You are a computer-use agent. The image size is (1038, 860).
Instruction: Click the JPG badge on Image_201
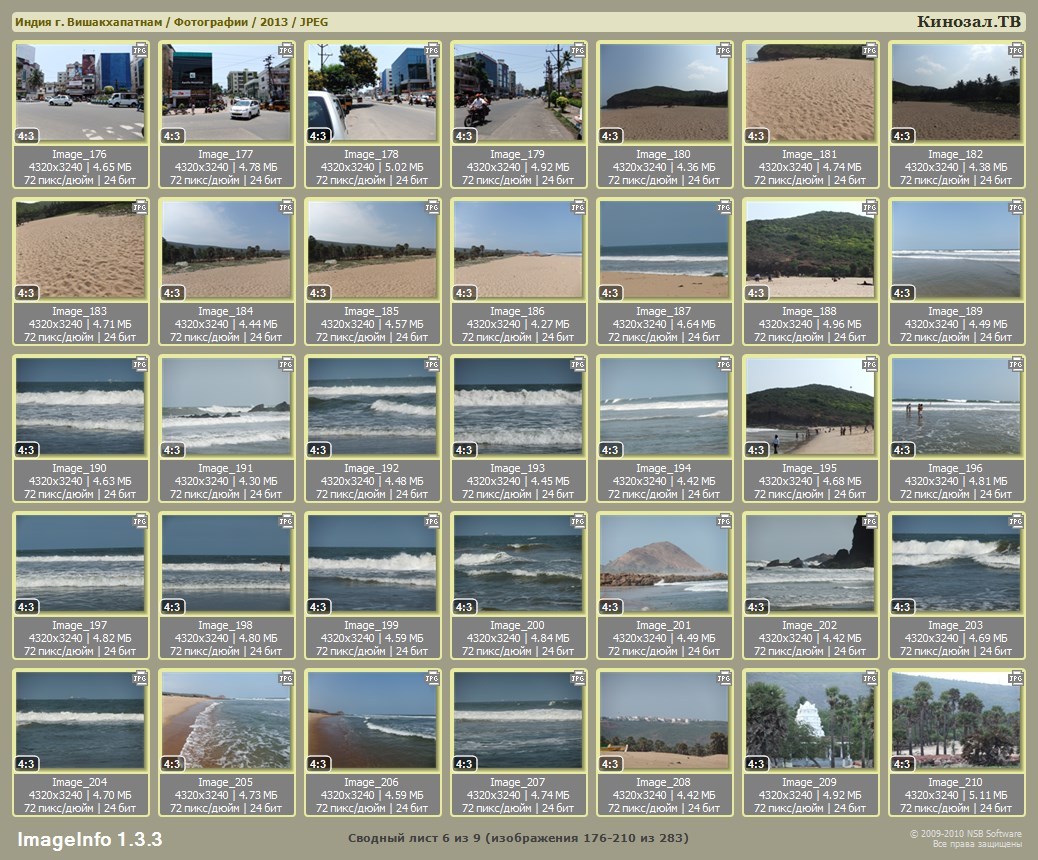click(724, 521)
